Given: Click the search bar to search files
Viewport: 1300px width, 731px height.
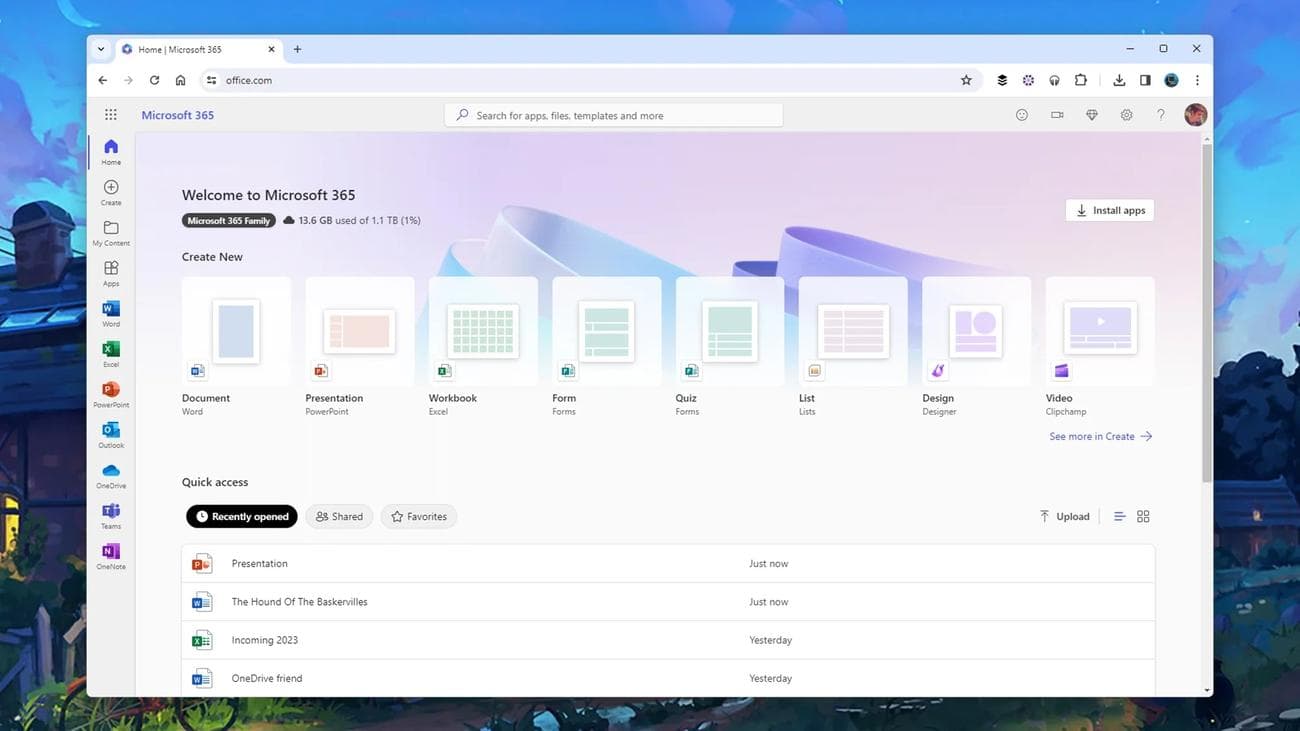Looking at the screenshot, I should pos(613,115).
